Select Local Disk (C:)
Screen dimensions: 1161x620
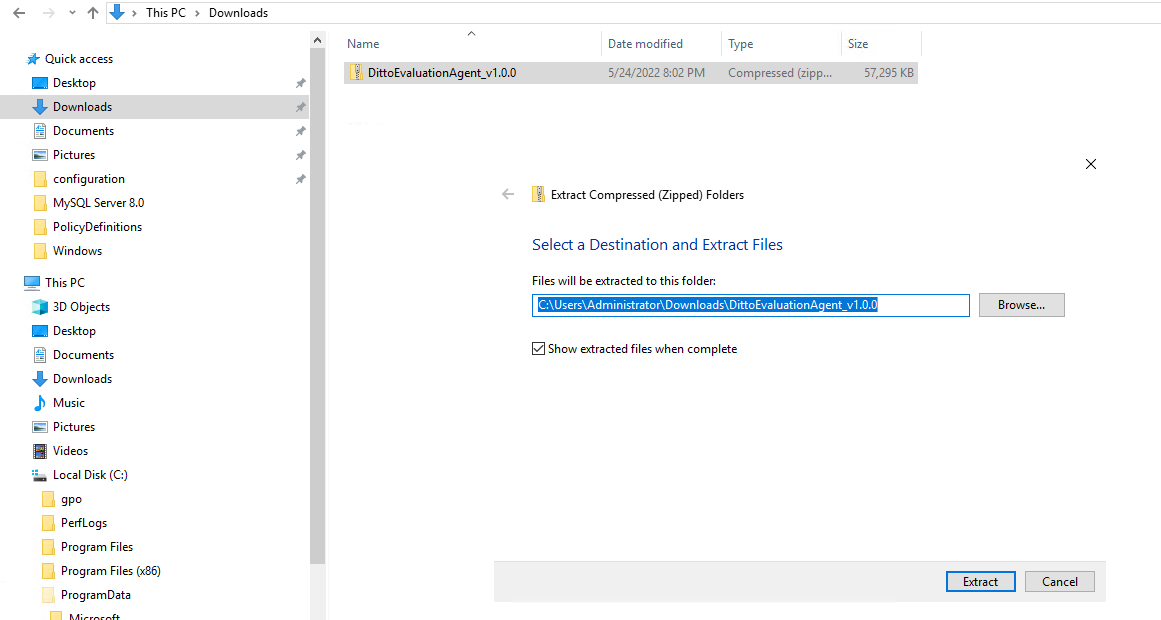point(90,475)
